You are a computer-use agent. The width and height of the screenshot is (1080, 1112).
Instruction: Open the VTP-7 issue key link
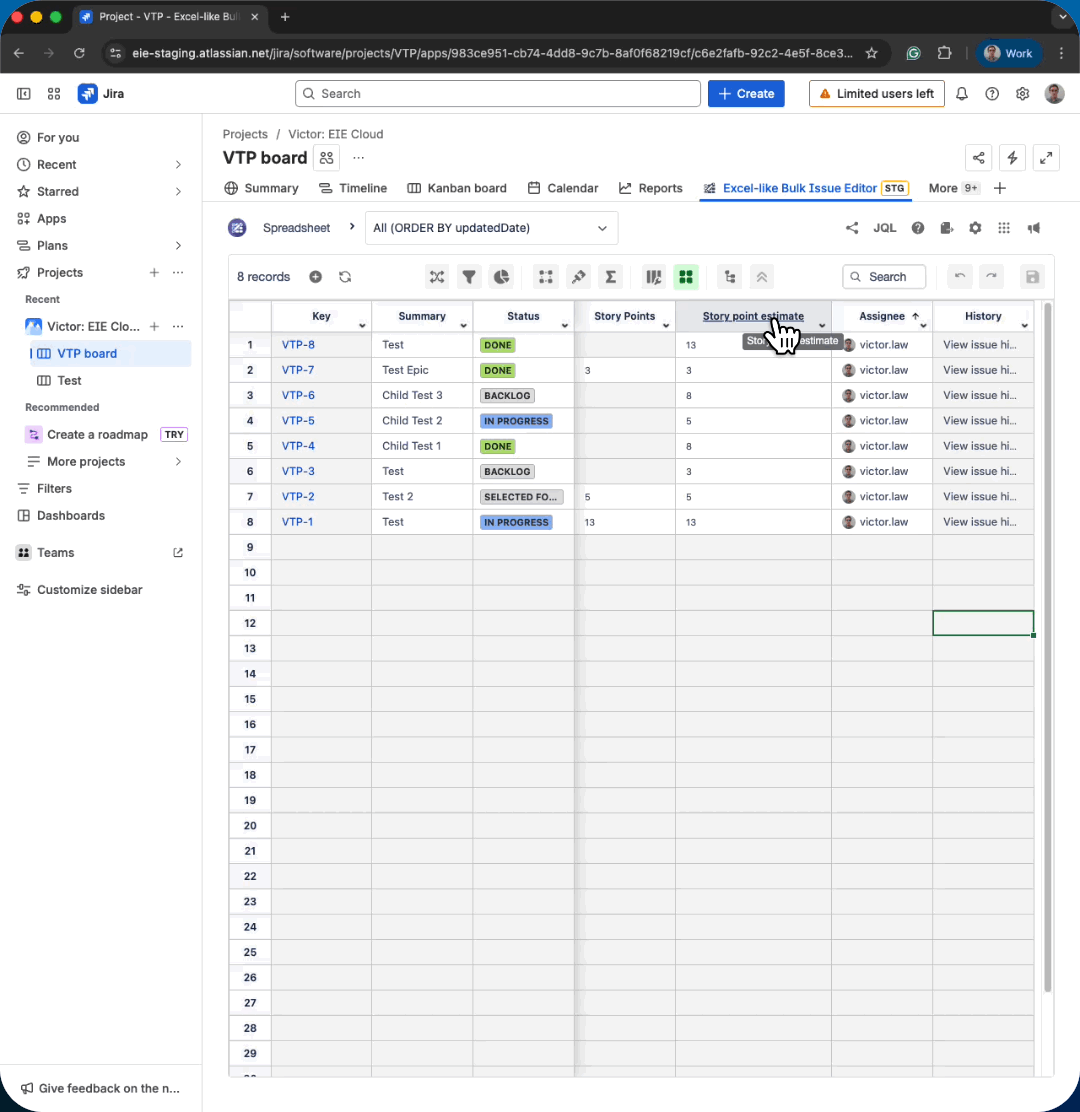[x=298, y=370]
